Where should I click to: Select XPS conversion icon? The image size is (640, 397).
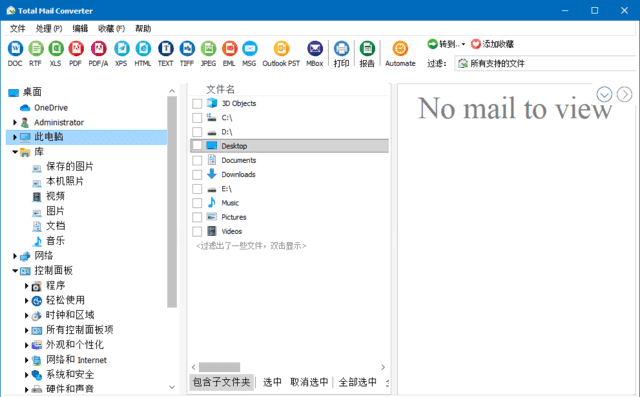tap(121, 49)
